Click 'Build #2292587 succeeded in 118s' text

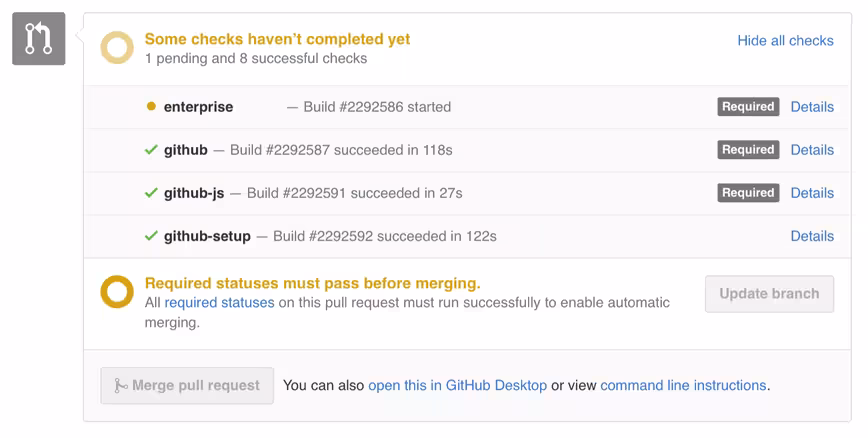coord(341,150)
